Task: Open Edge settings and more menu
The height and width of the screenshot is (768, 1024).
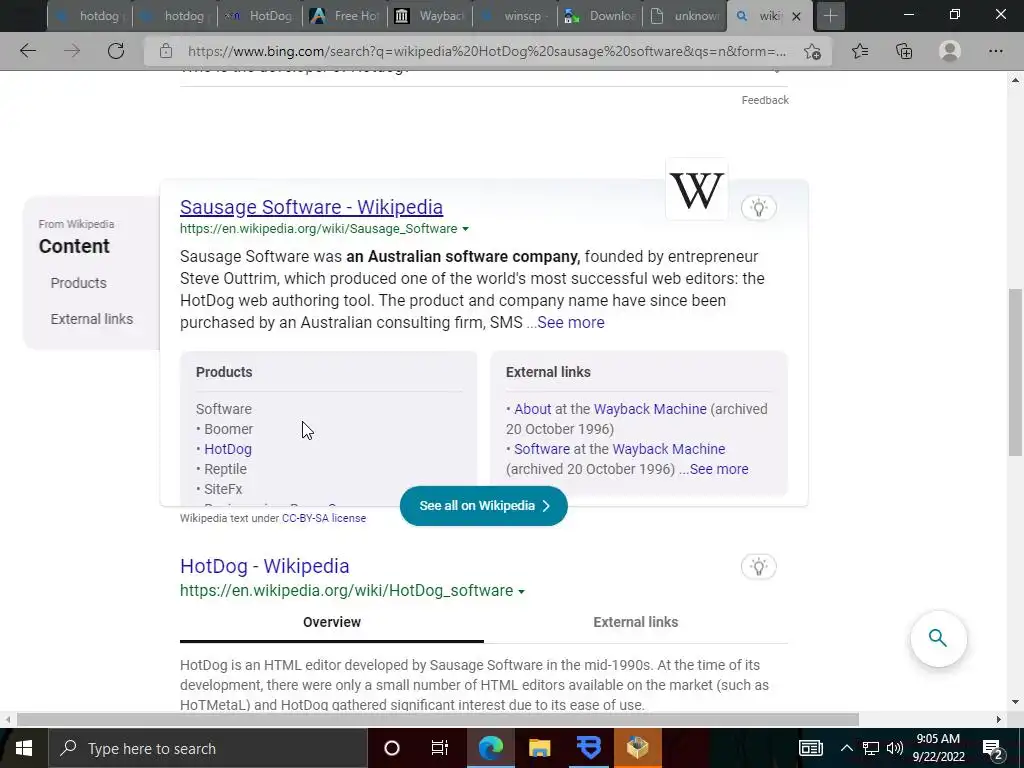Action: pos(995,51)
